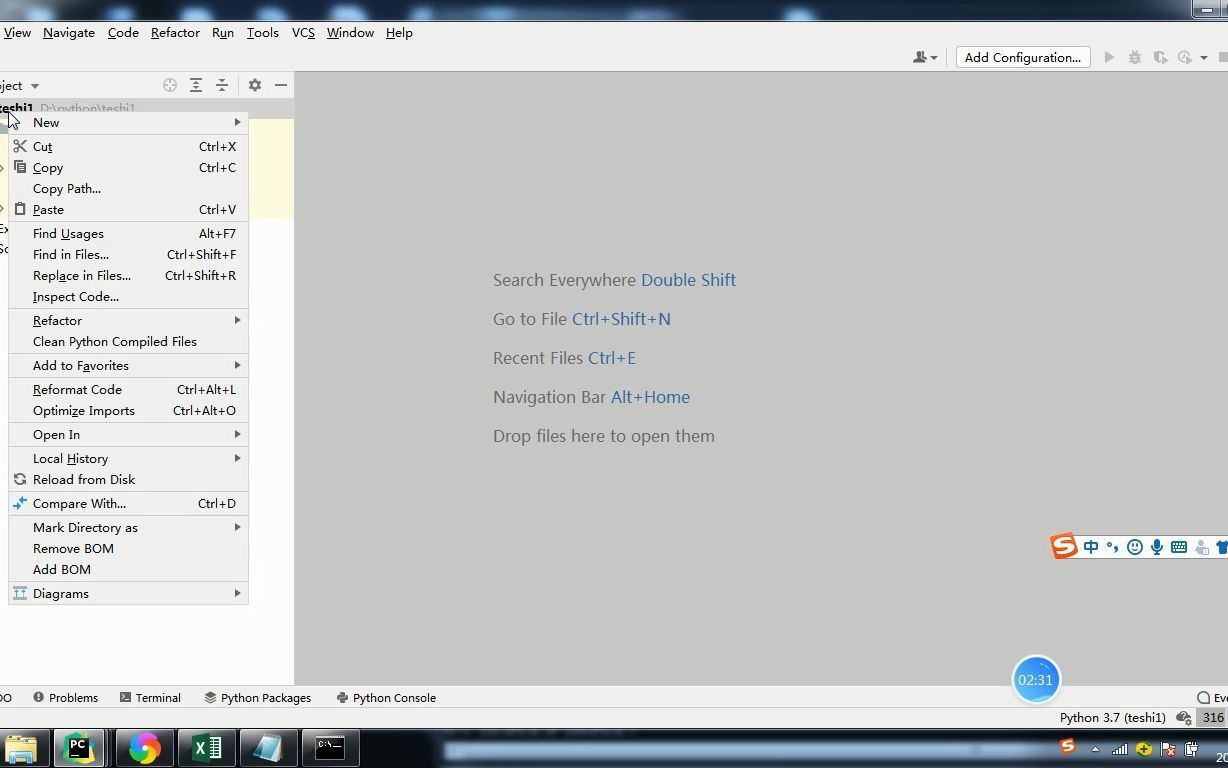
Task: Open the Python Console tool window
Action: click(x=386, y=697)
